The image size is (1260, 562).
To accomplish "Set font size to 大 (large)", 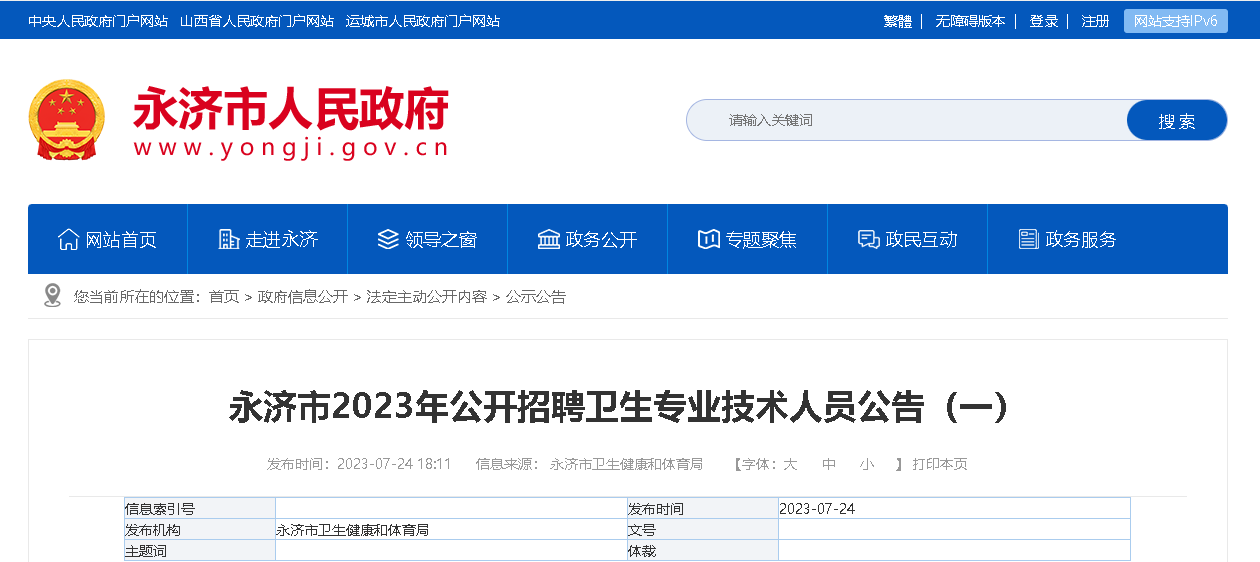I will click(x=790, y=464).
